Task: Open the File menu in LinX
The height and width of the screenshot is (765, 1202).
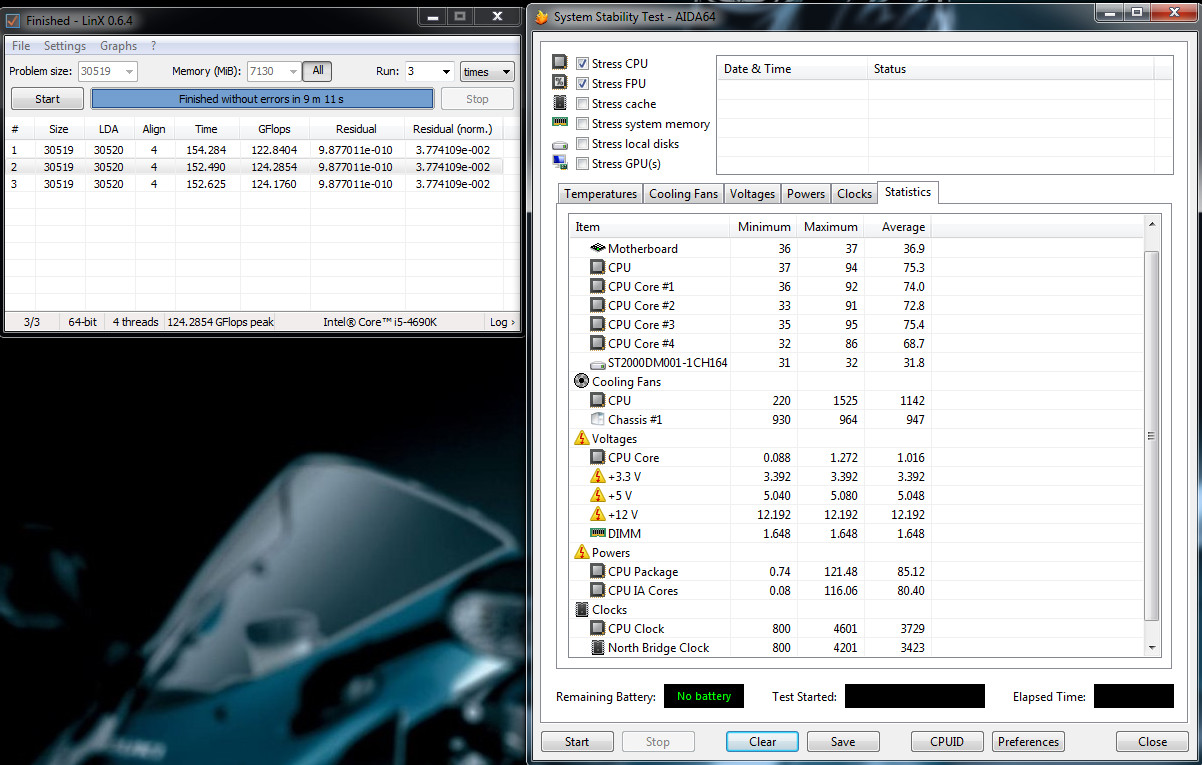Action: (x=21, y=46)
